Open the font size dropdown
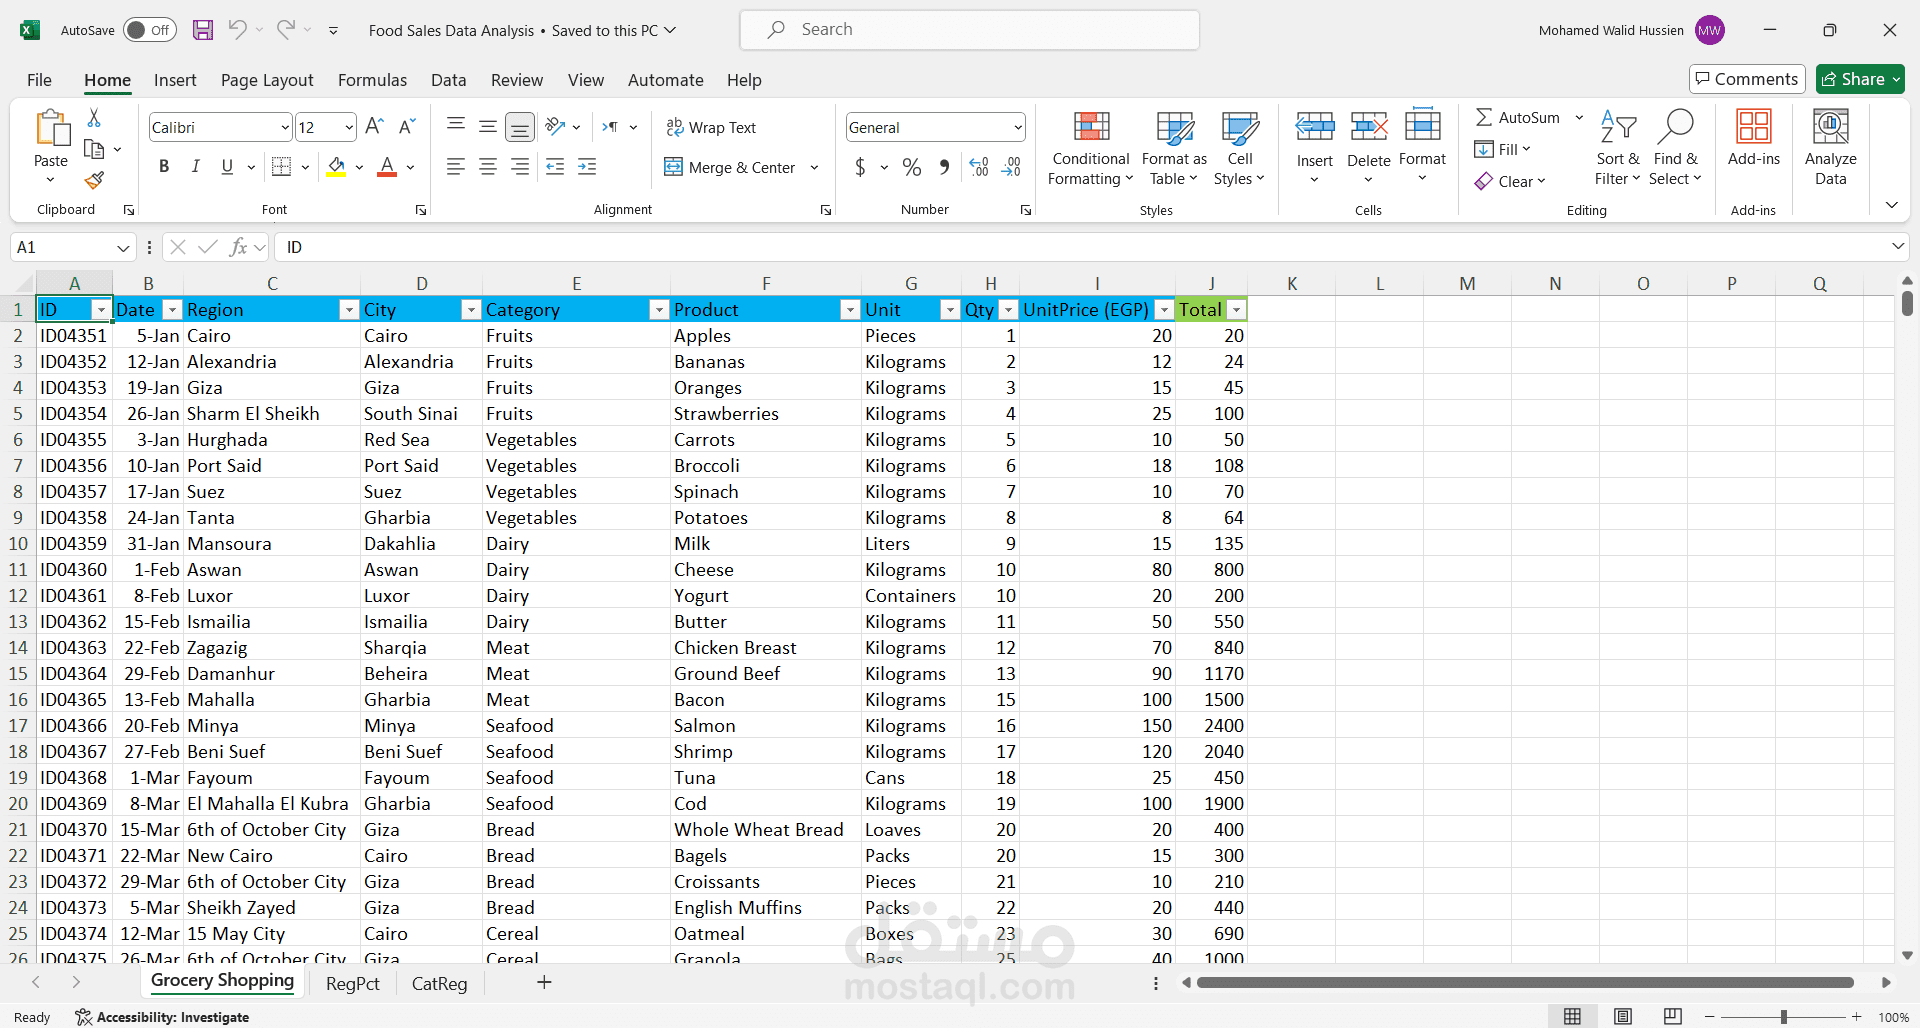Image resolution: width=1920 pixels, height=1028 pixels. pyautogui.click(x=349, y=128)
